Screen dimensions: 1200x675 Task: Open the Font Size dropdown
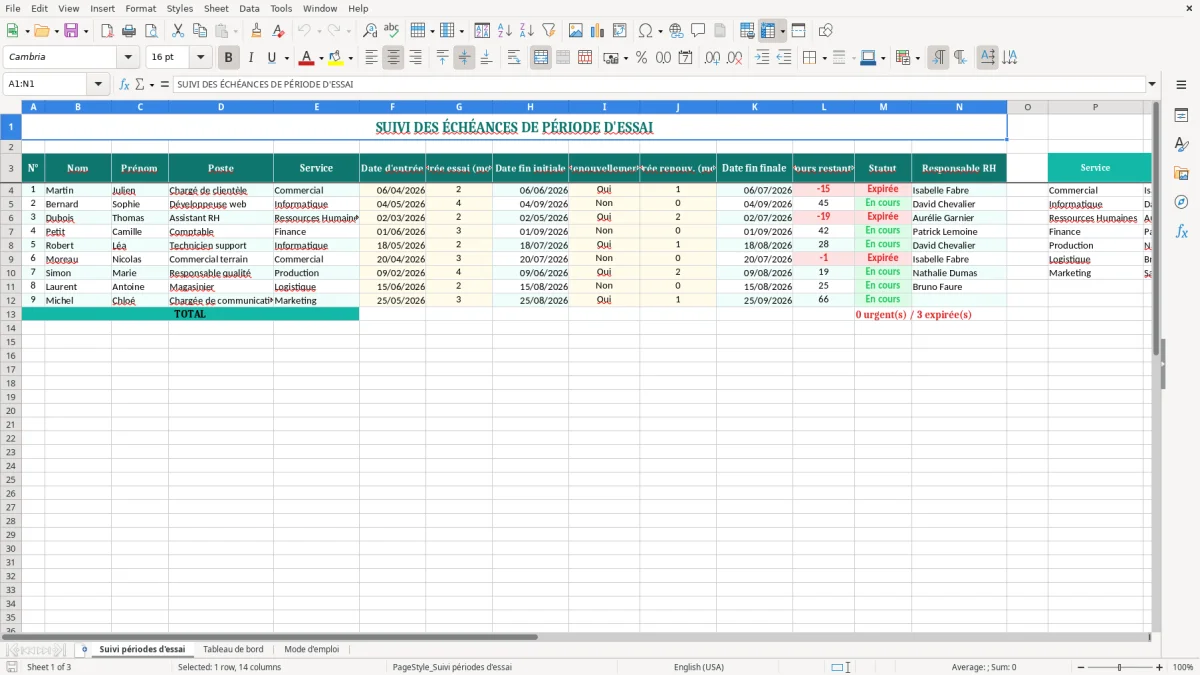pos(200,58)
